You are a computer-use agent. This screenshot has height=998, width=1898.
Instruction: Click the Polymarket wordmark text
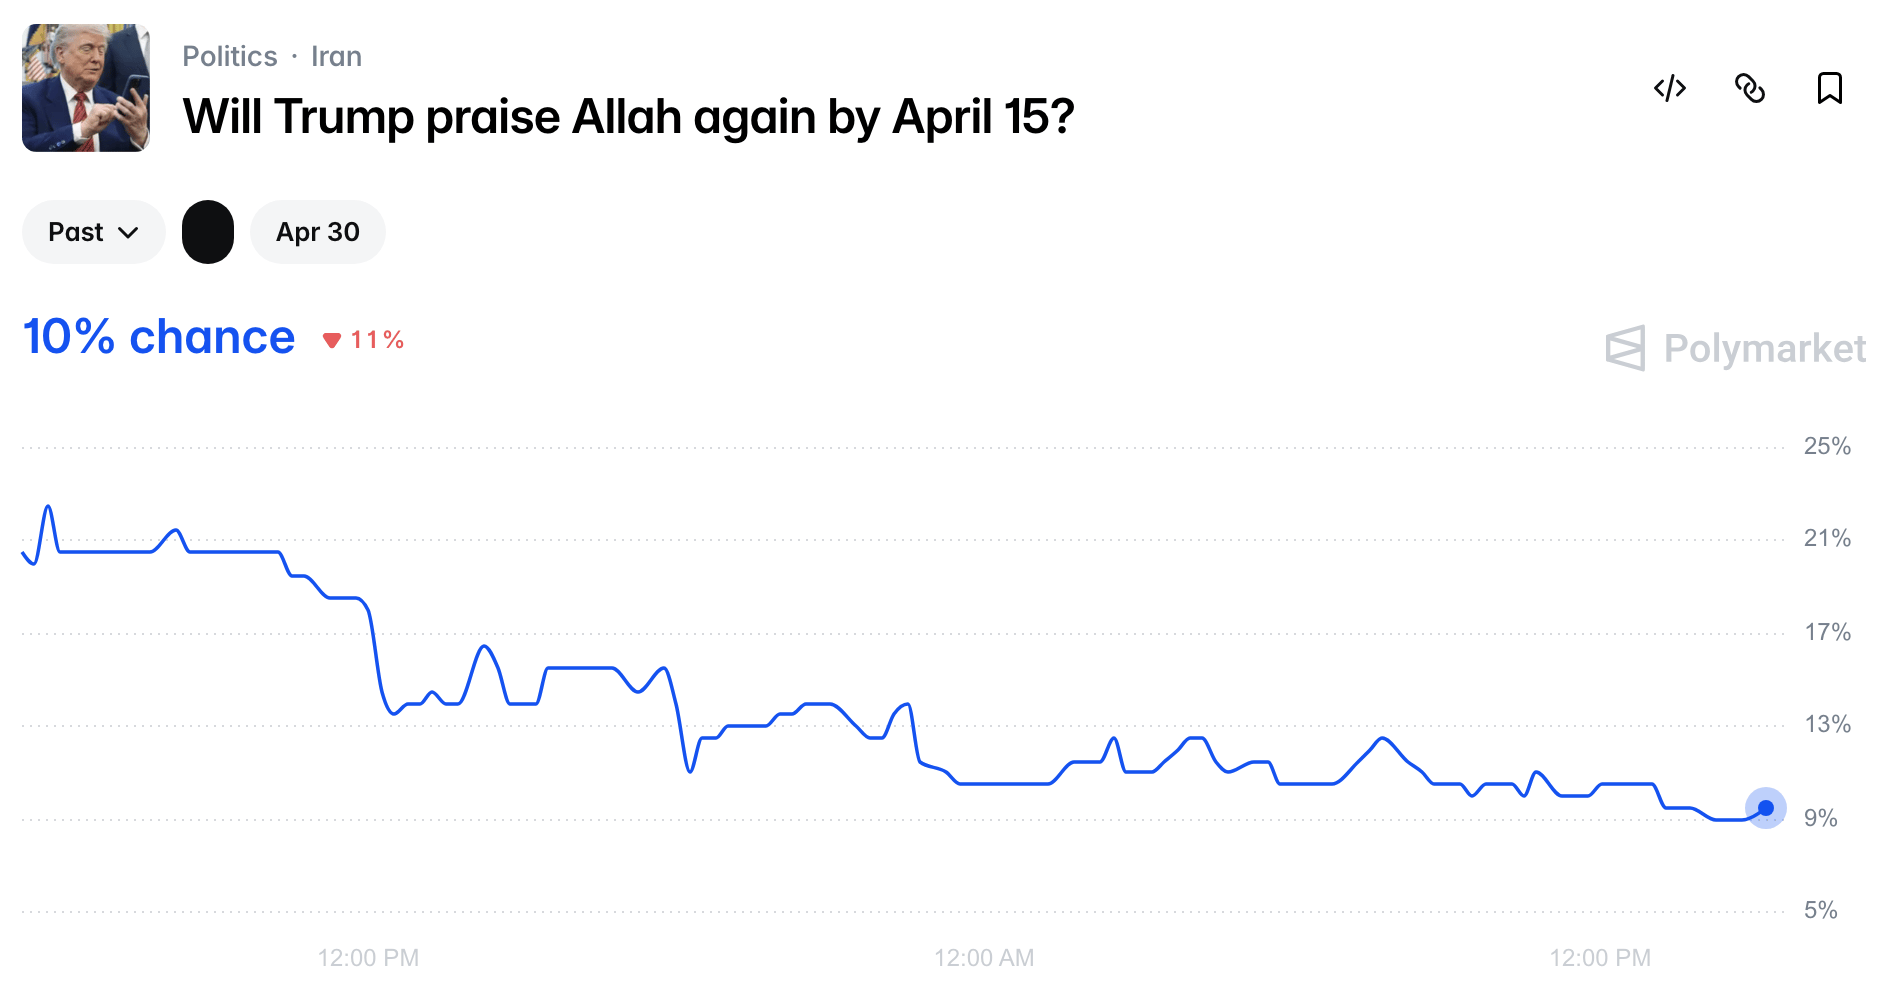[1764, 348]
